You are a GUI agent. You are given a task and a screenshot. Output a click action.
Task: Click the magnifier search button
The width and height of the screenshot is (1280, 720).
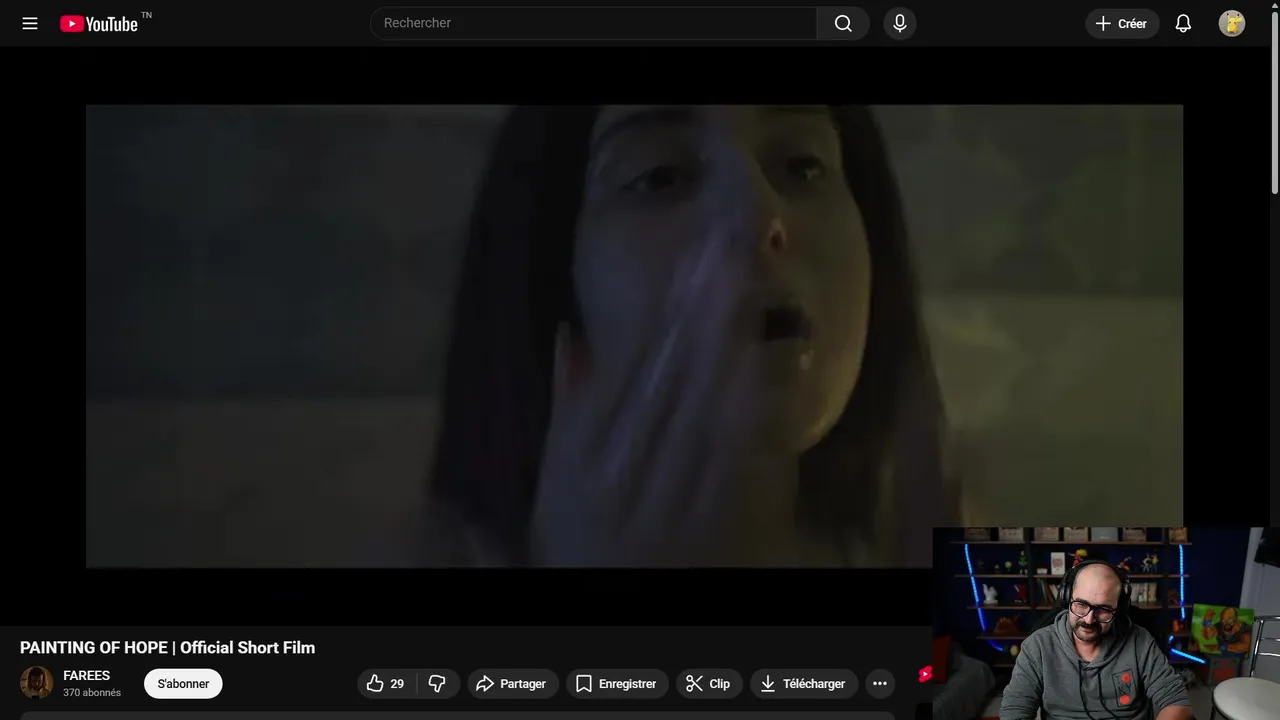(x=843, y=23)
